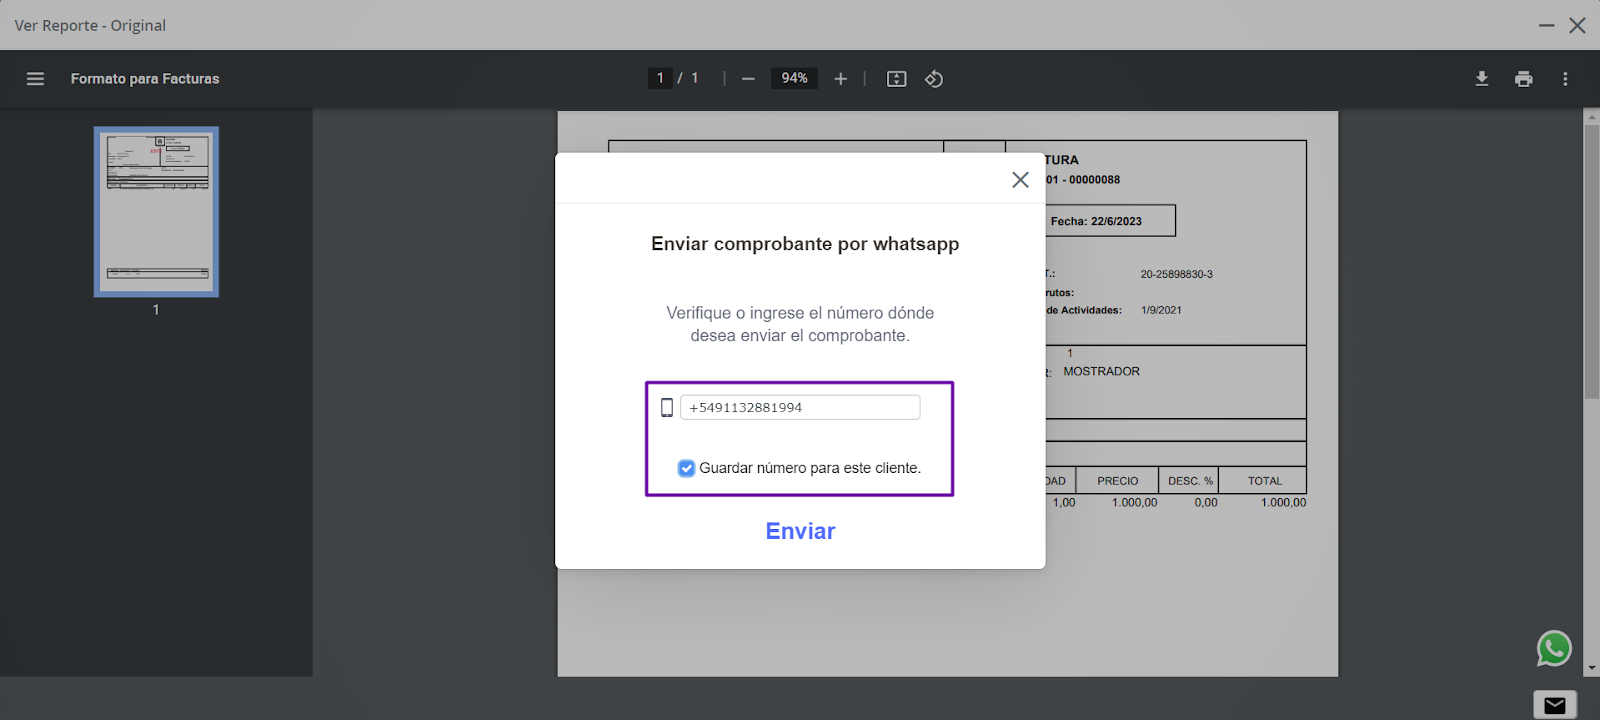This screenshot has width=1600, height=720.
Task: Download the invoice PDF
Action: click(1482, 79)
